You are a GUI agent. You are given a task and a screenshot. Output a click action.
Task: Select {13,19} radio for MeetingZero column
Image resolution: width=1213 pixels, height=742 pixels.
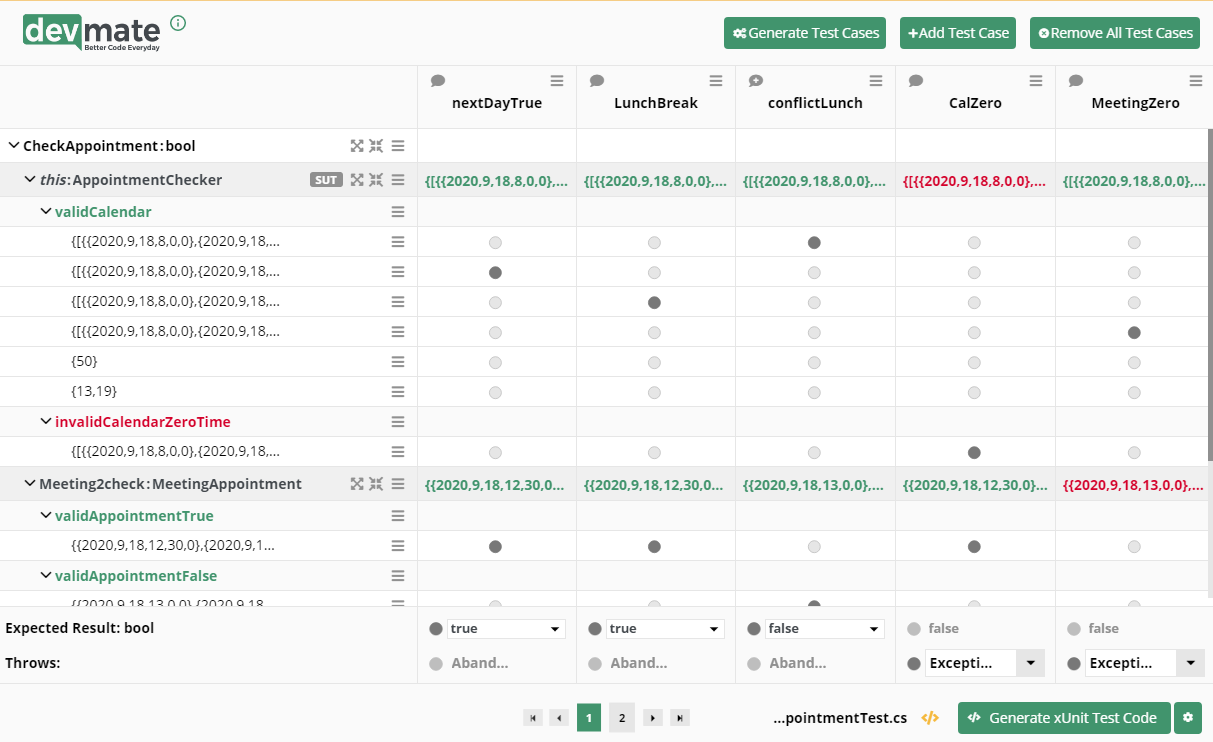point(1134,392)
